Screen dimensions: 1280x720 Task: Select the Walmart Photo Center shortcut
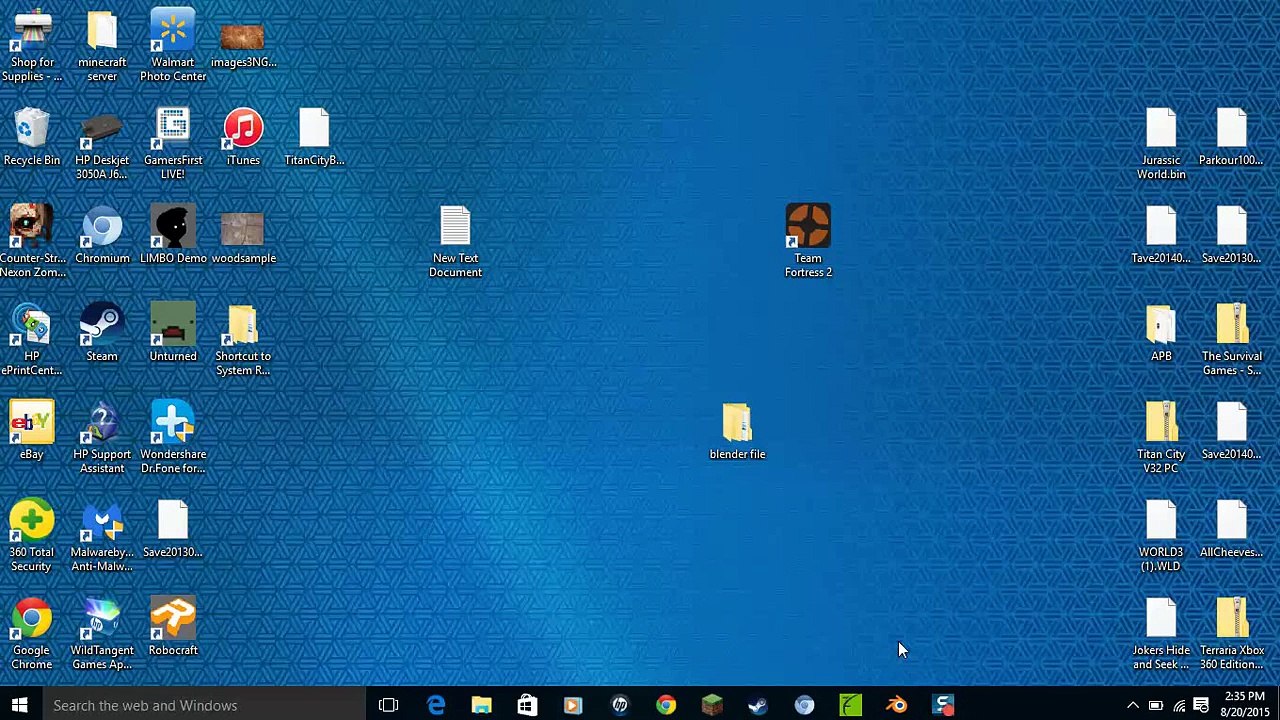(x=173, y=47)
